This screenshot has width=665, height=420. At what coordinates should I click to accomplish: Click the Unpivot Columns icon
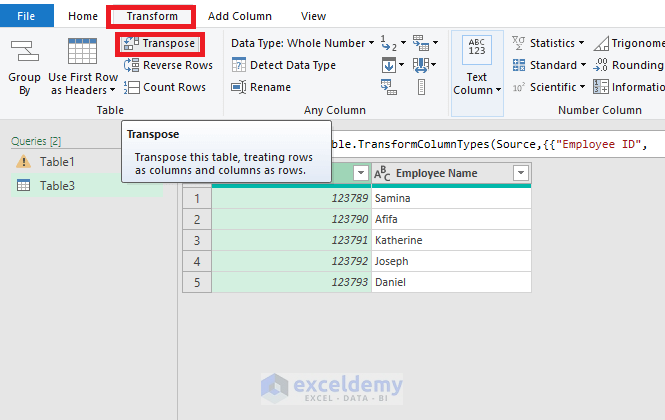(421, 43)
